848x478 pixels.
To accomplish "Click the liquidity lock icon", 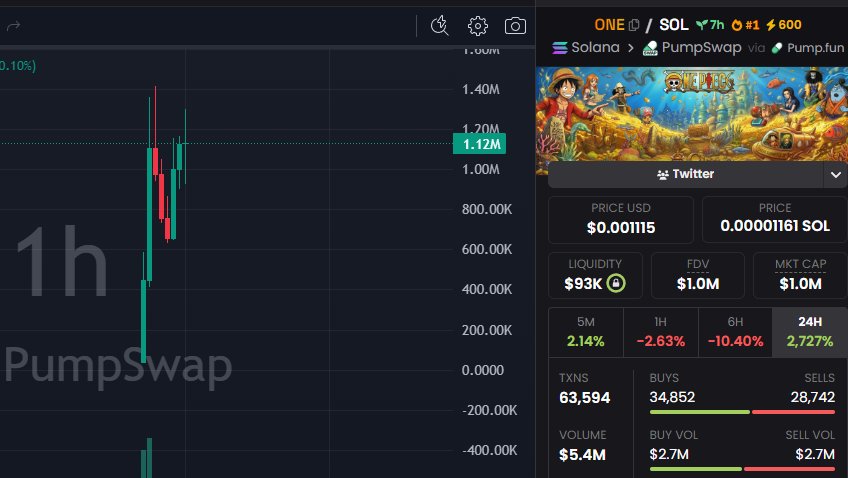I will coord(616,283).
